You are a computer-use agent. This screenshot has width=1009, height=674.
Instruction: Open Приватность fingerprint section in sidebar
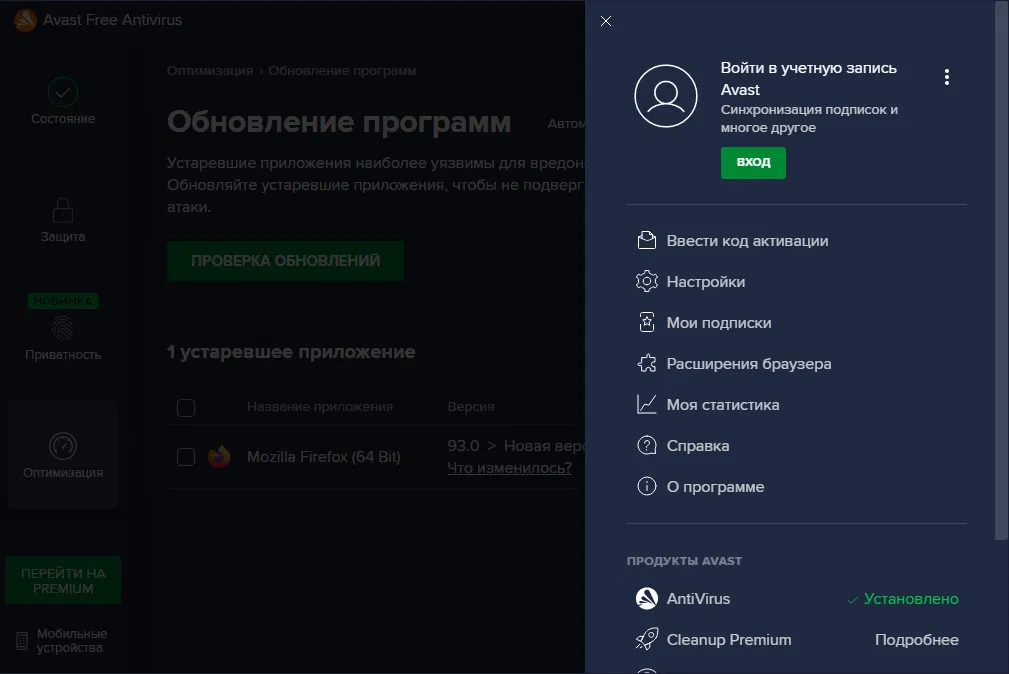tap(62, 338)
